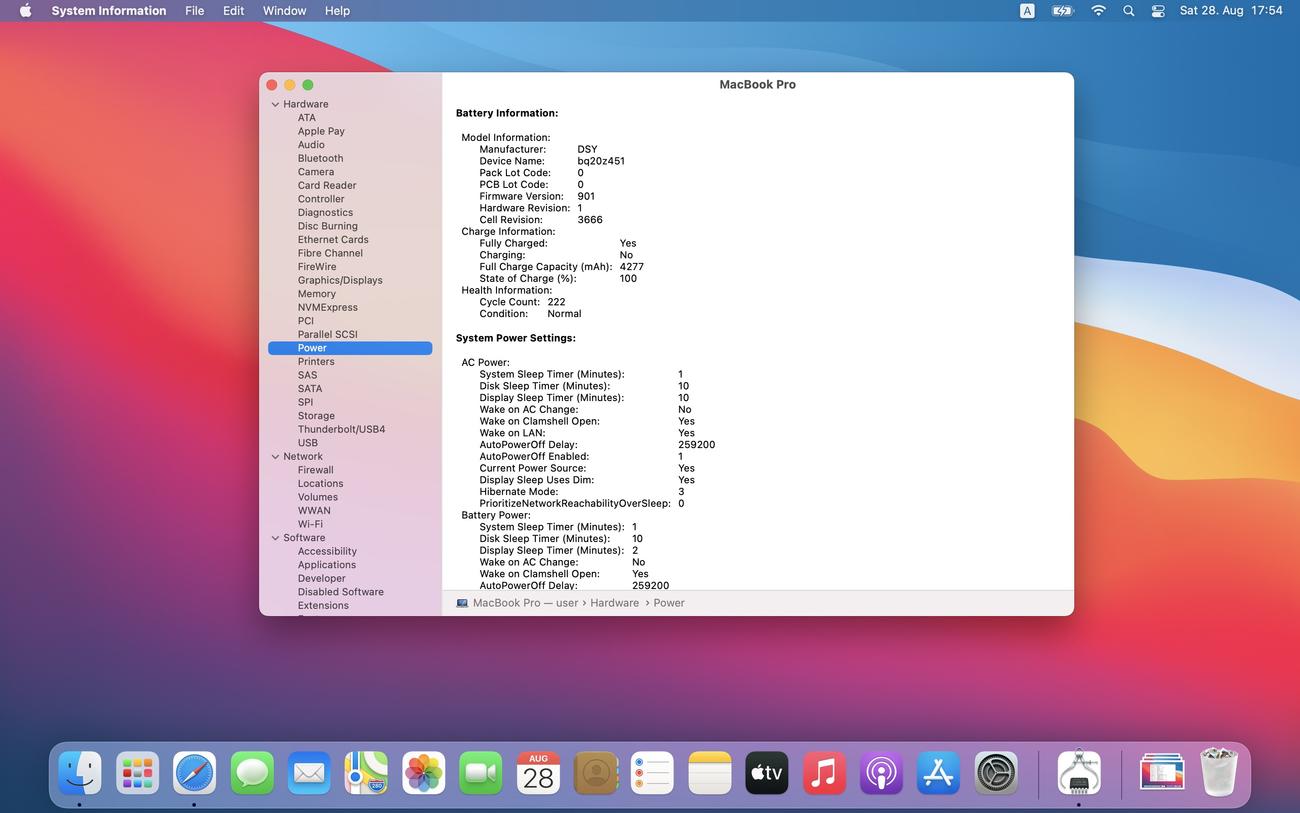Open Podcasts app in the Dock
1300x813 pixels.
tap(882, 773)
